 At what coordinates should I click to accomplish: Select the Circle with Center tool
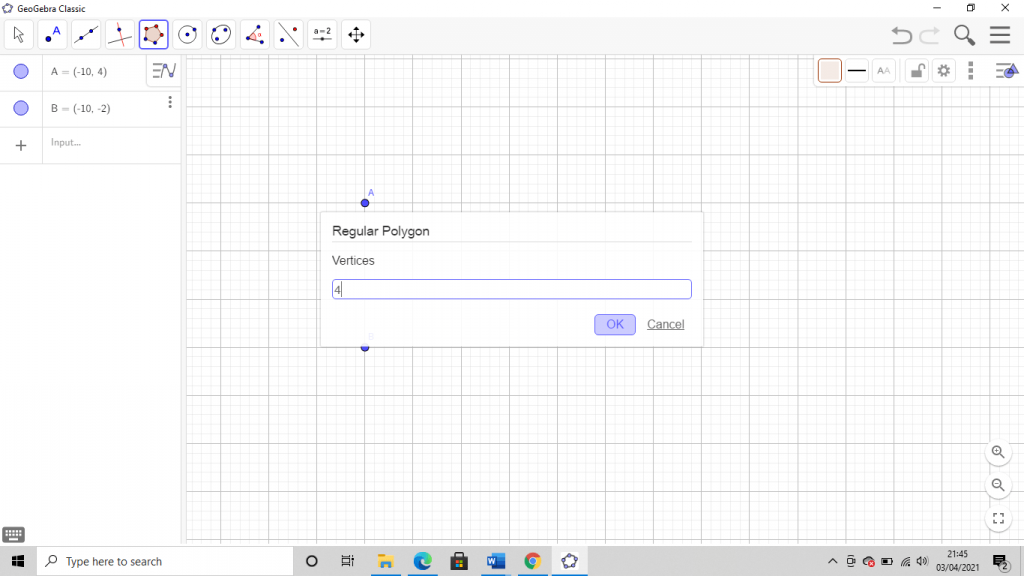tap(188, 34)
